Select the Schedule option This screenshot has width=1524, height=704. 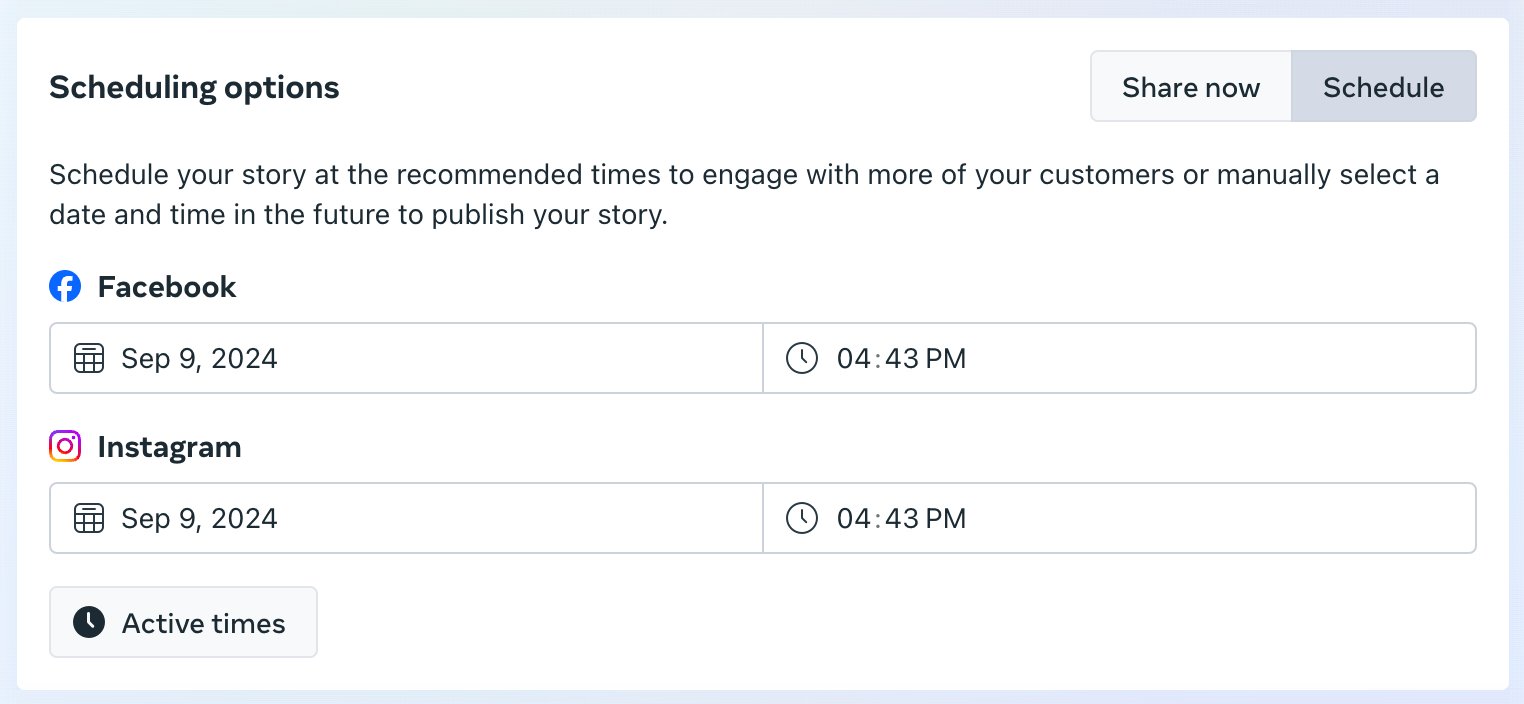tap(1384, 87)
